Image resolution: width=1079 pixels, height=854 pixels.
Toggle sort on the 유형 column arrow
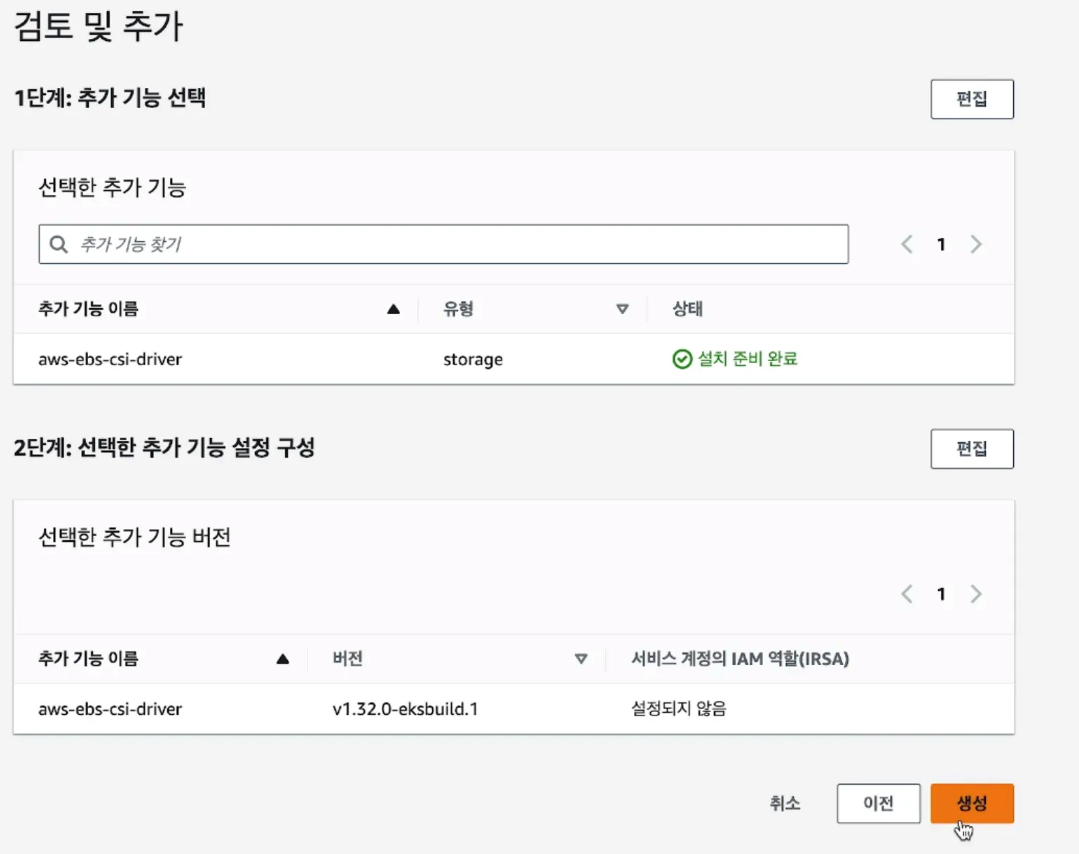(622, 309)
